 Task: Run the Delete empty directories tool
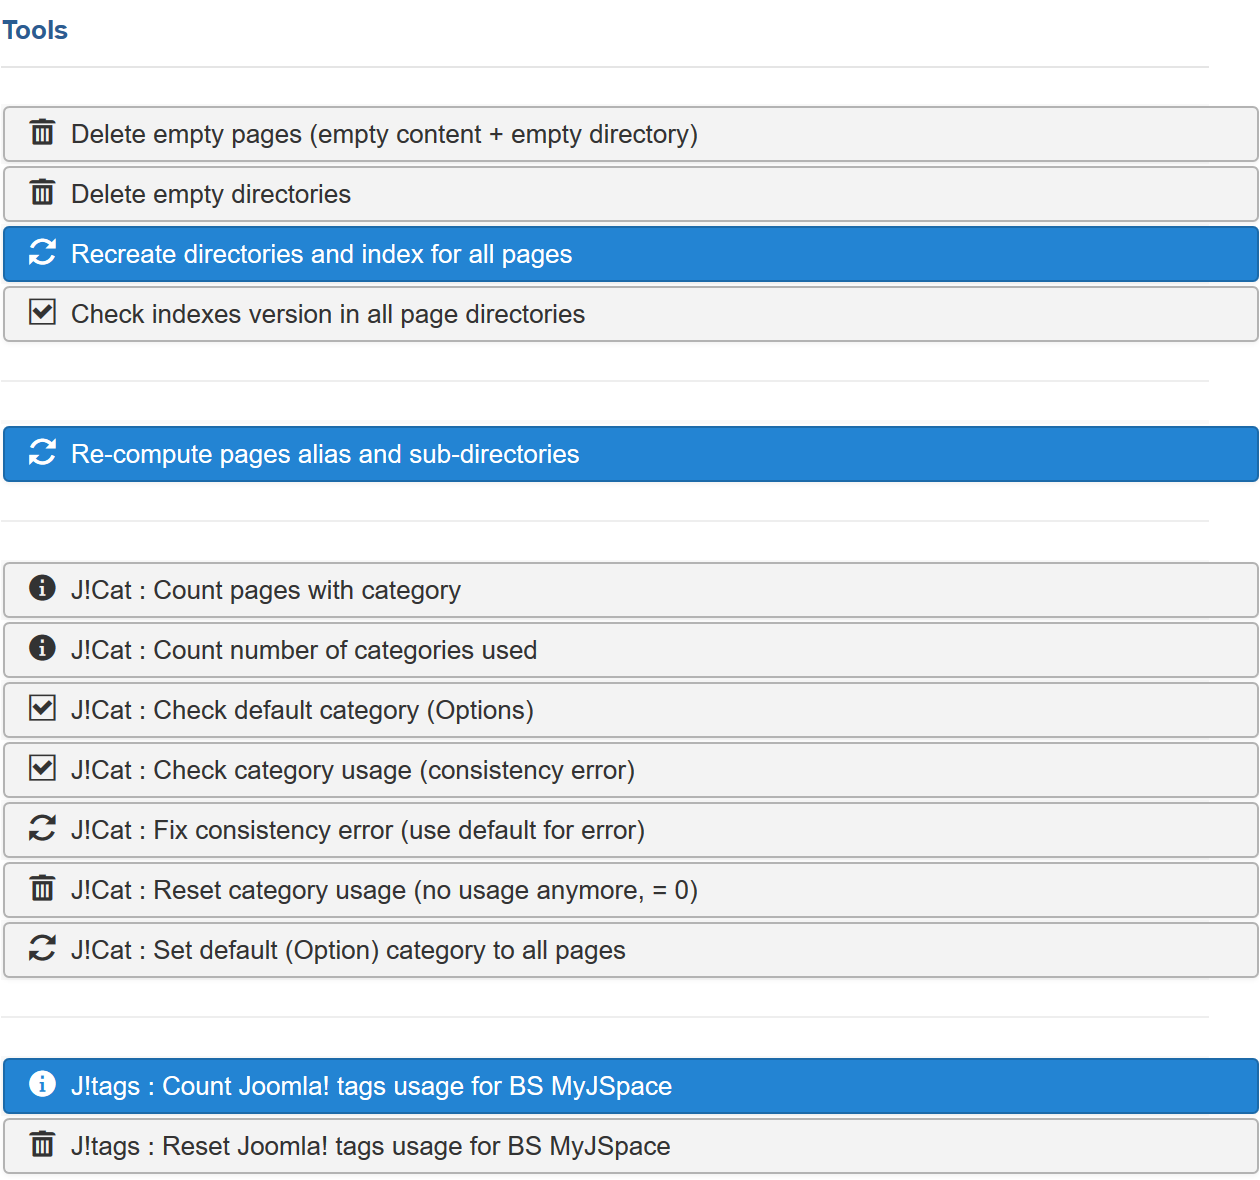click(631, 194)
